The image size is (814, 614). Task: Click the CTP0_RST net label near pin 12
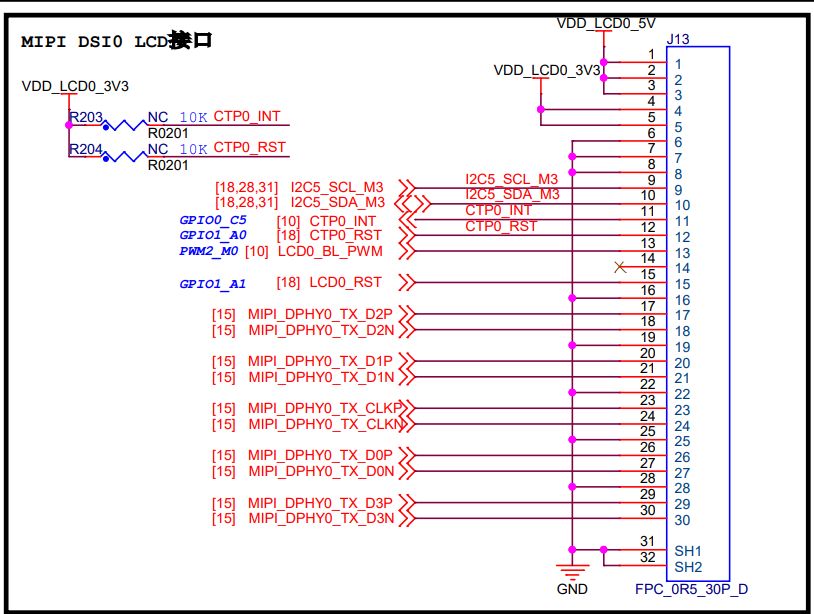501,226
